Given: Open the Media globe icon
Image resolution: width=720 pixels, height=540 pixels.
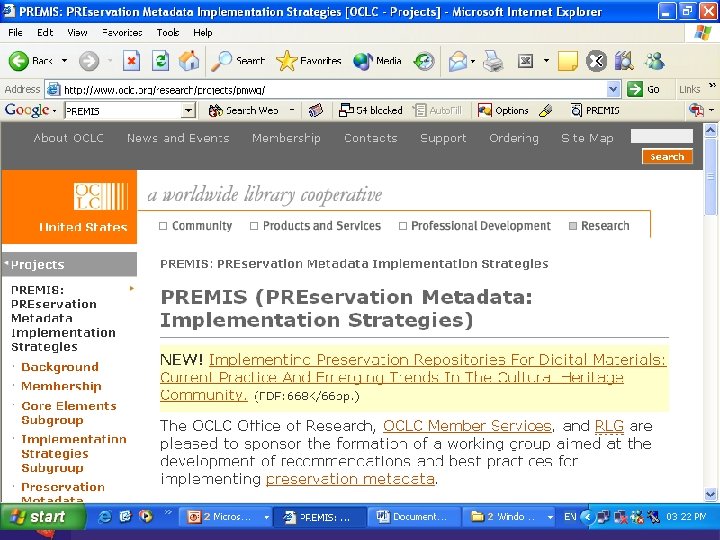Looking at the screenshot, I should (363, 61).
